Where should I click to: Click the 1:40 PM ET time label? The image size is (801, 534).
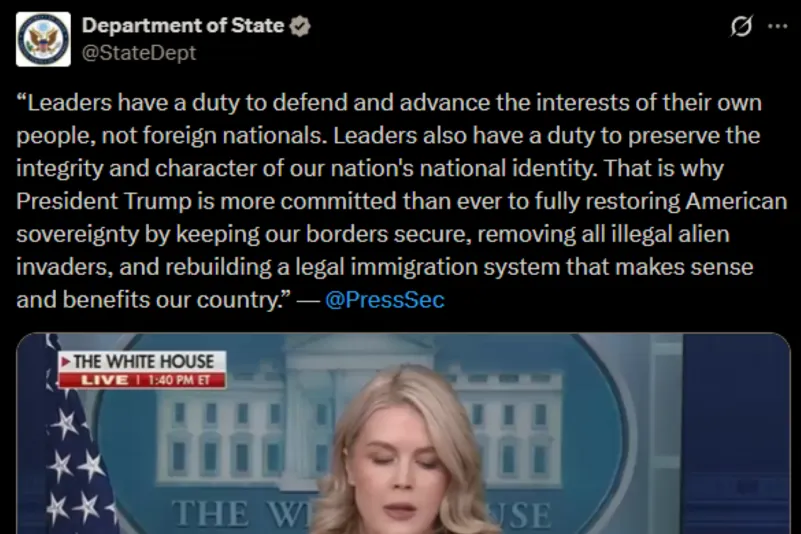click(x=180, y=380)
